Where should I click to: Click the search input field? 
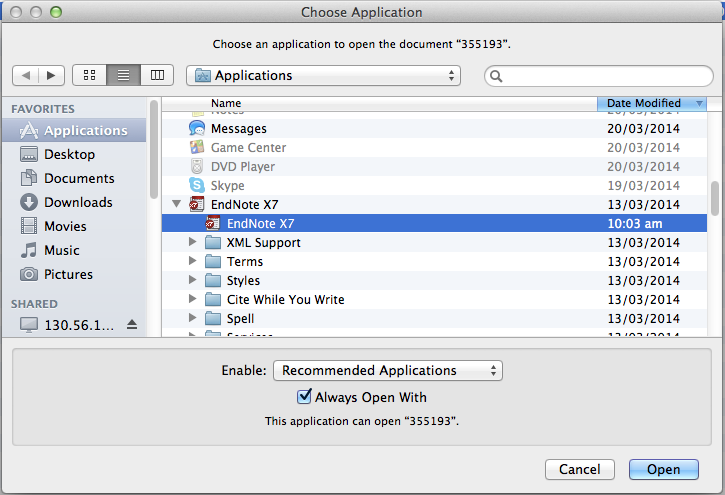click(x=598, y=75)
